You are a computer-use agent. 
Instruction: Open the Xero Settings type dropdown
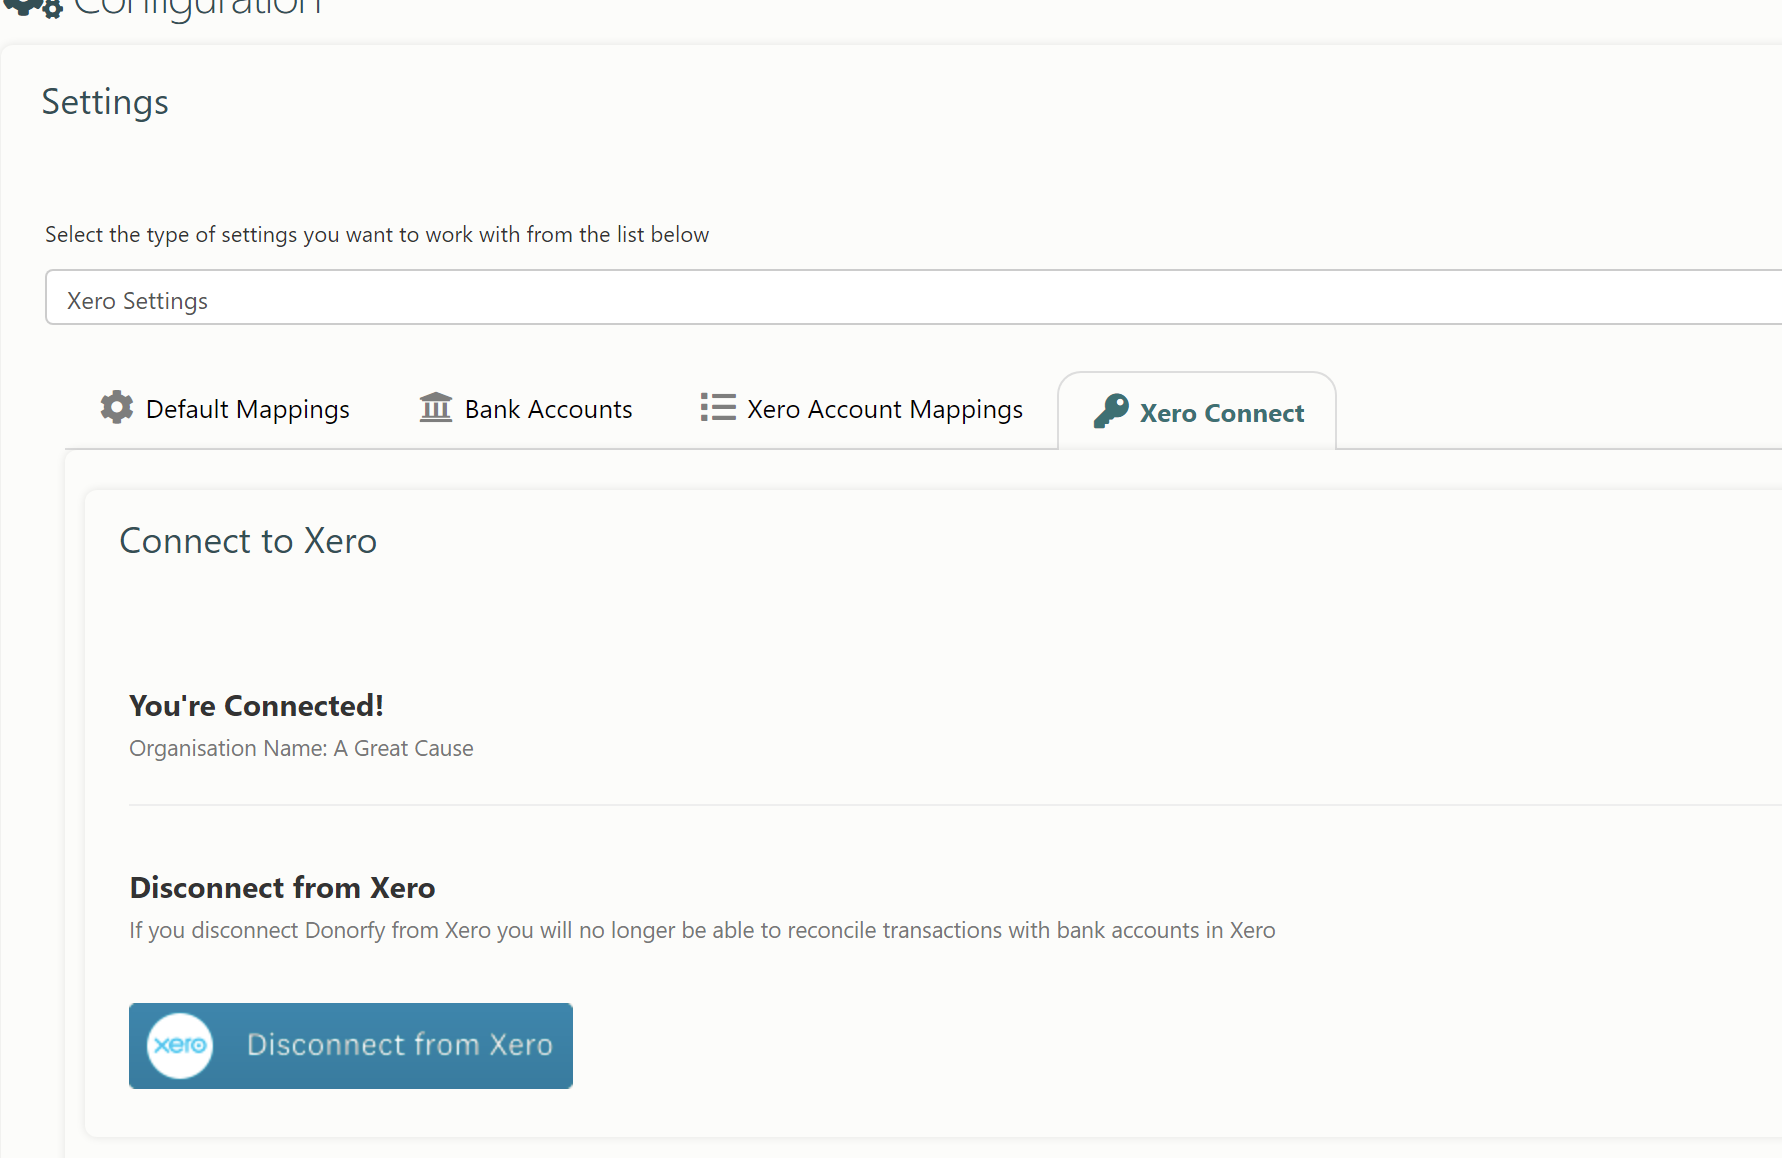pyautogui.click(x=913, y=298)
